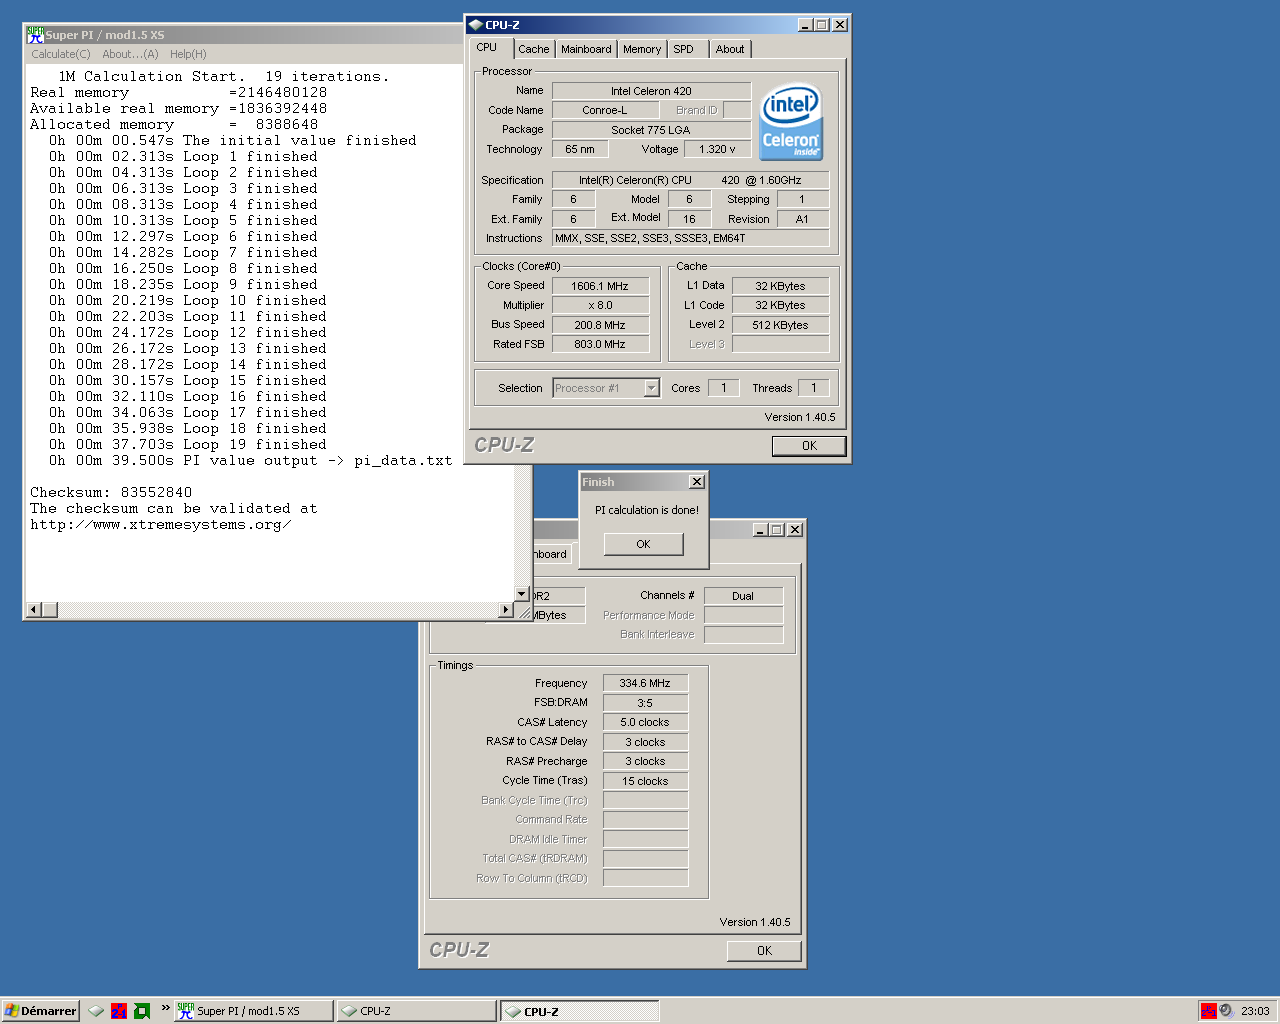The width and height of the screenshot is (1280, 1024).
Task: Click the Super PI icon in taskbar button
Action: pyautogui.click(x=186, y=1011)
